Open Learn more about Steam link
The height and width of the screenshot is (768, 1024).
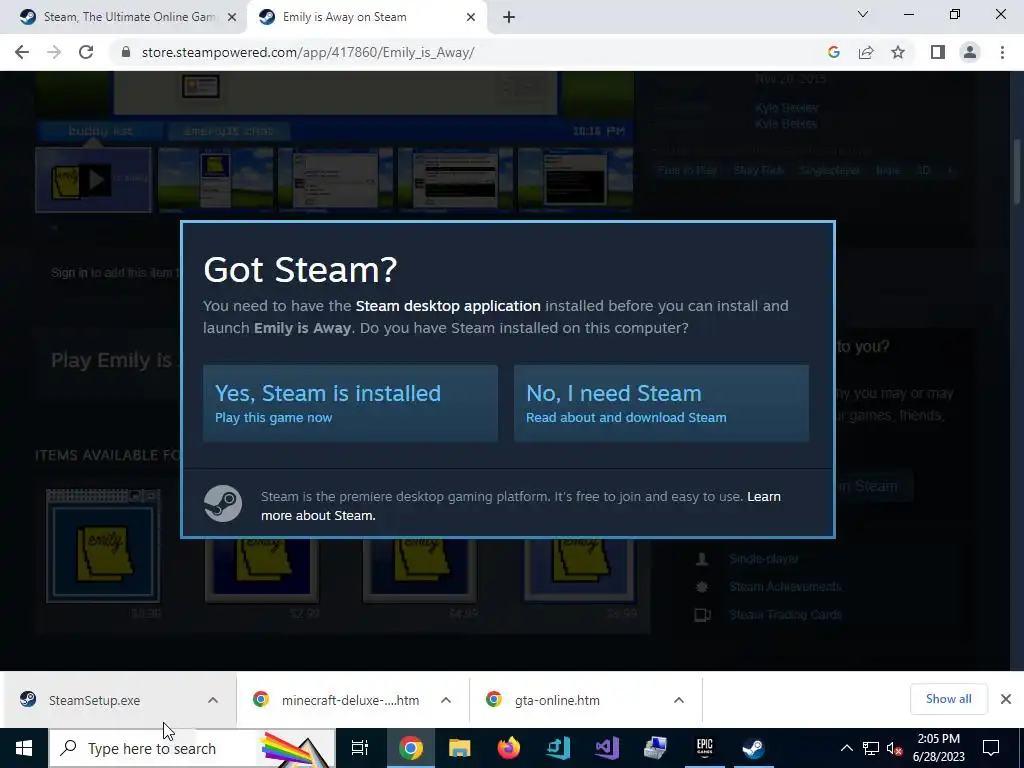click(x=520, y=506)
